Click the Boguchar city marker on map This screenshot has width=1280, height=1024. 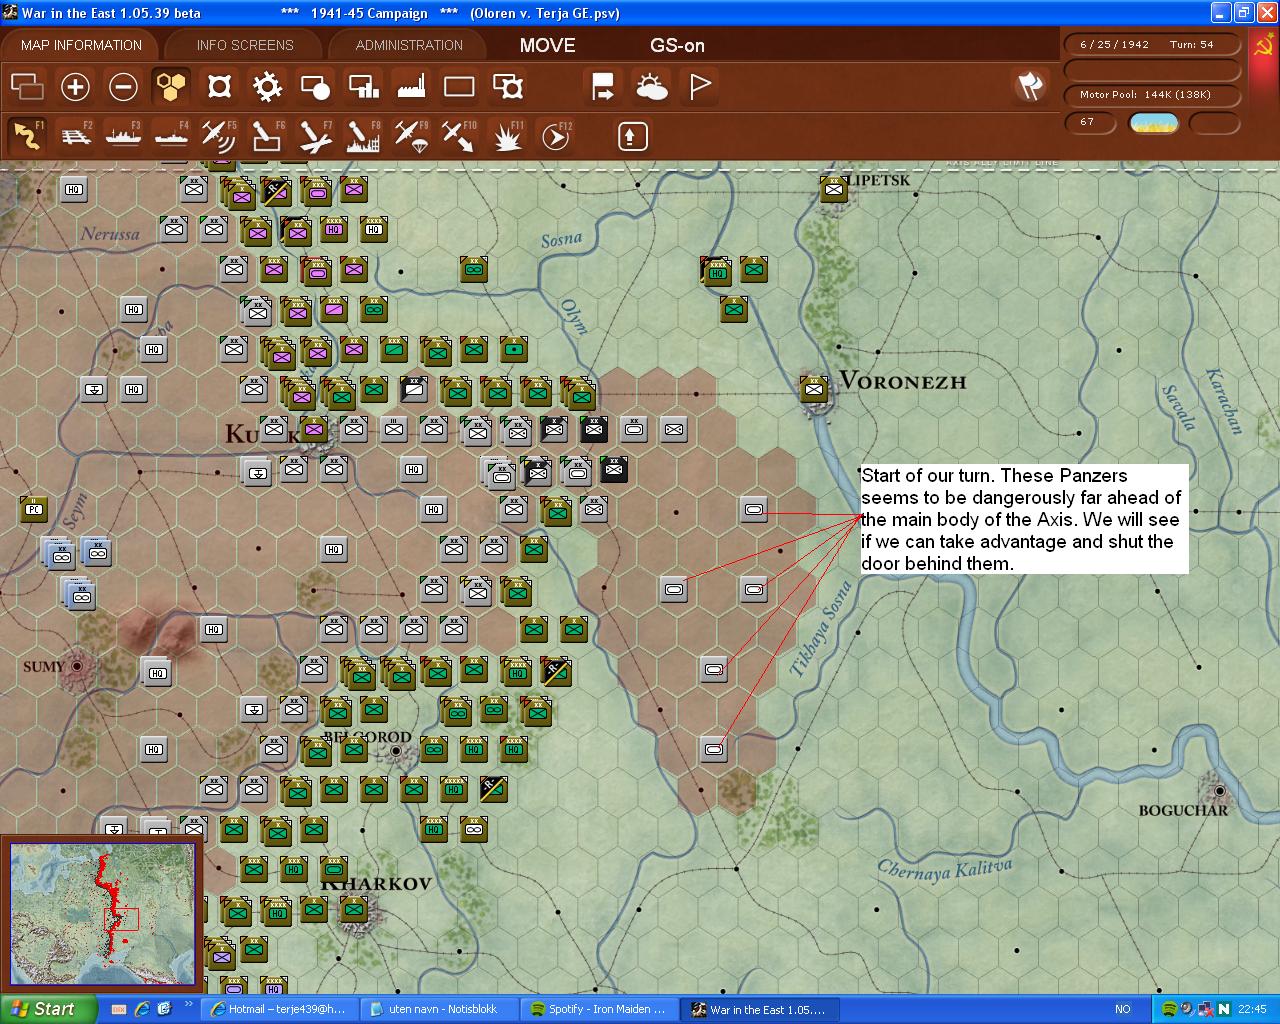click(x=1219, y=790)
